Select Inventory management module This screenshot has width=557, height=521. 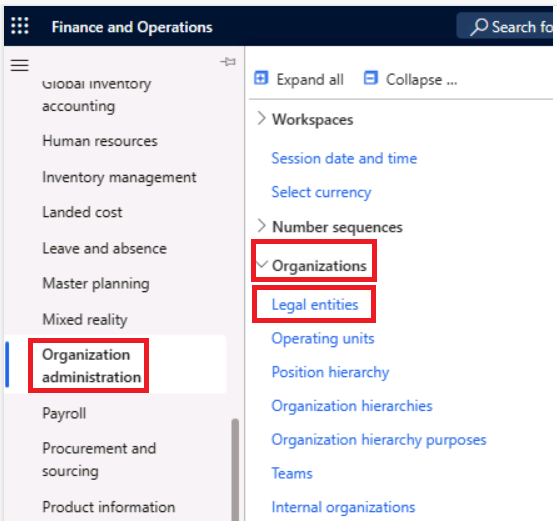(119, 178)
